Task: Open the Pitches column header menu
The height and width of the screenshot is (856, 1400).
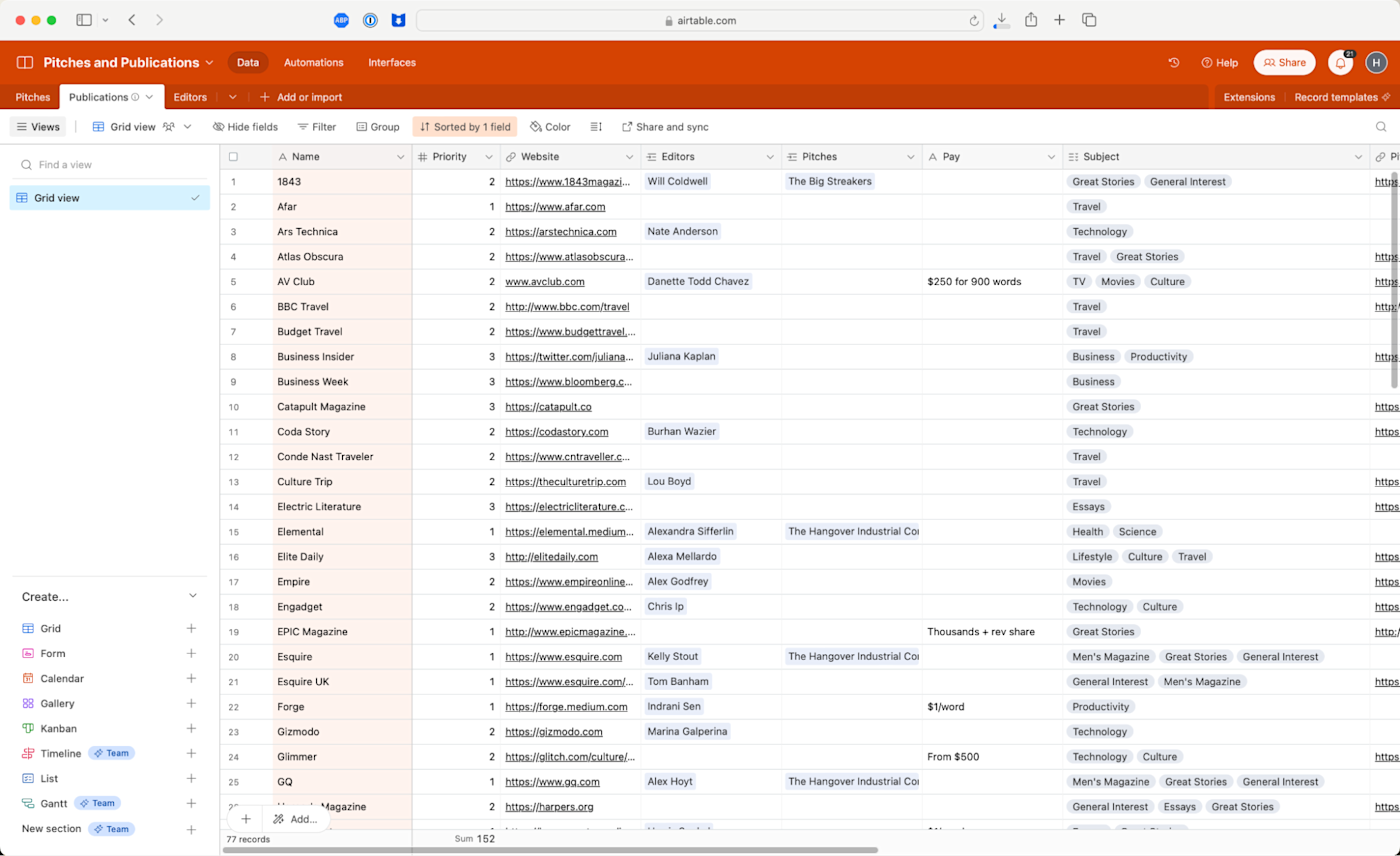Action: pos(911,157)
